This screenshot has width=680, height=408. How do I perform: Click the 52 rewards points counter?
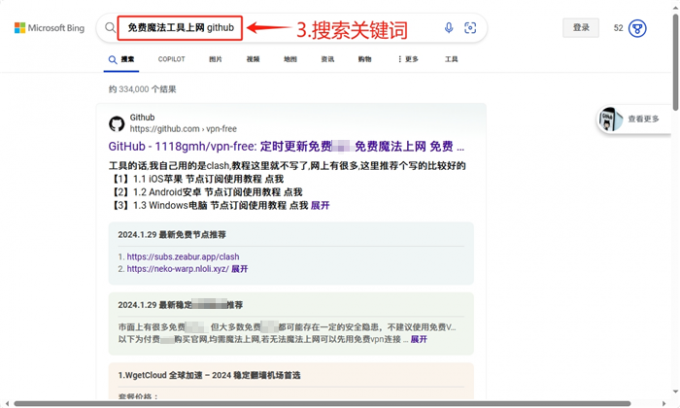pyautogui.click(x=618, y=28)
